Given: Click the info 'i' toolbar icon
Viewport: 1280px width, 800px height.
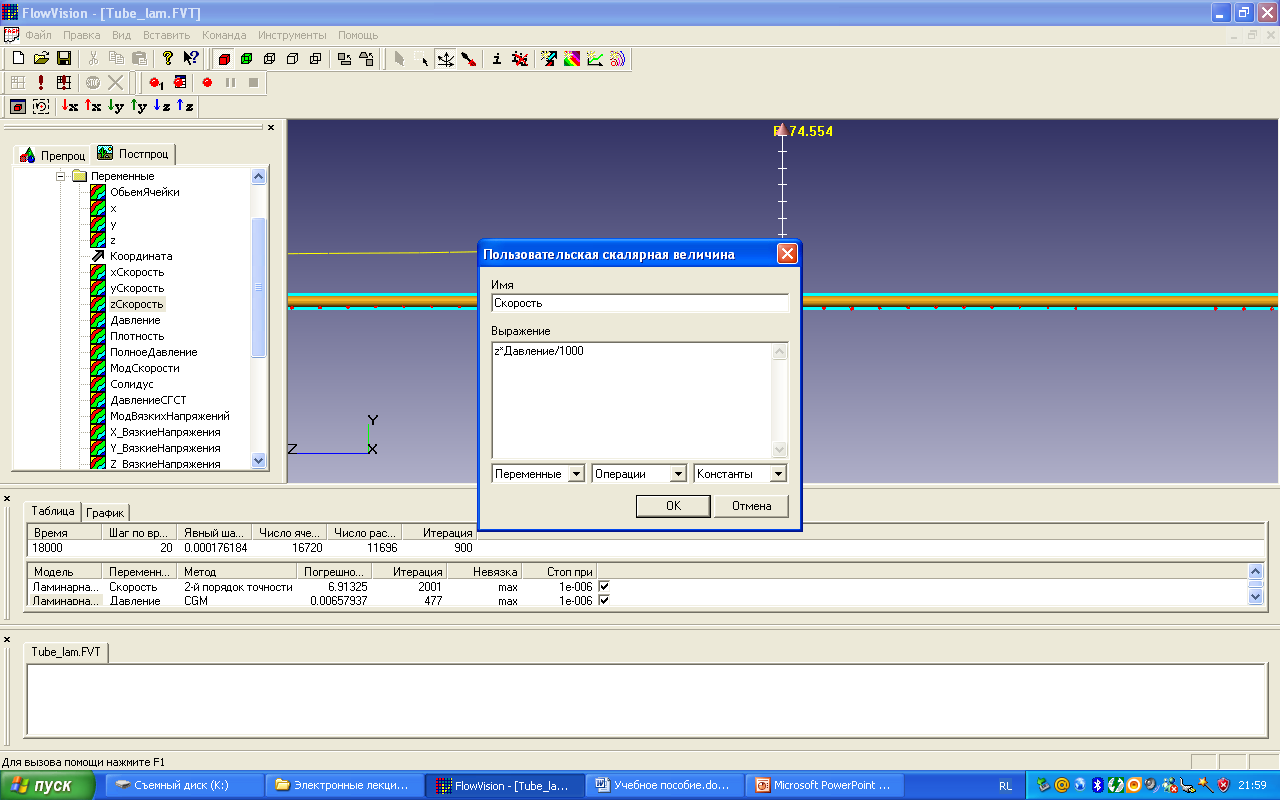Looking at the screenshot, I should coord(496,59).
